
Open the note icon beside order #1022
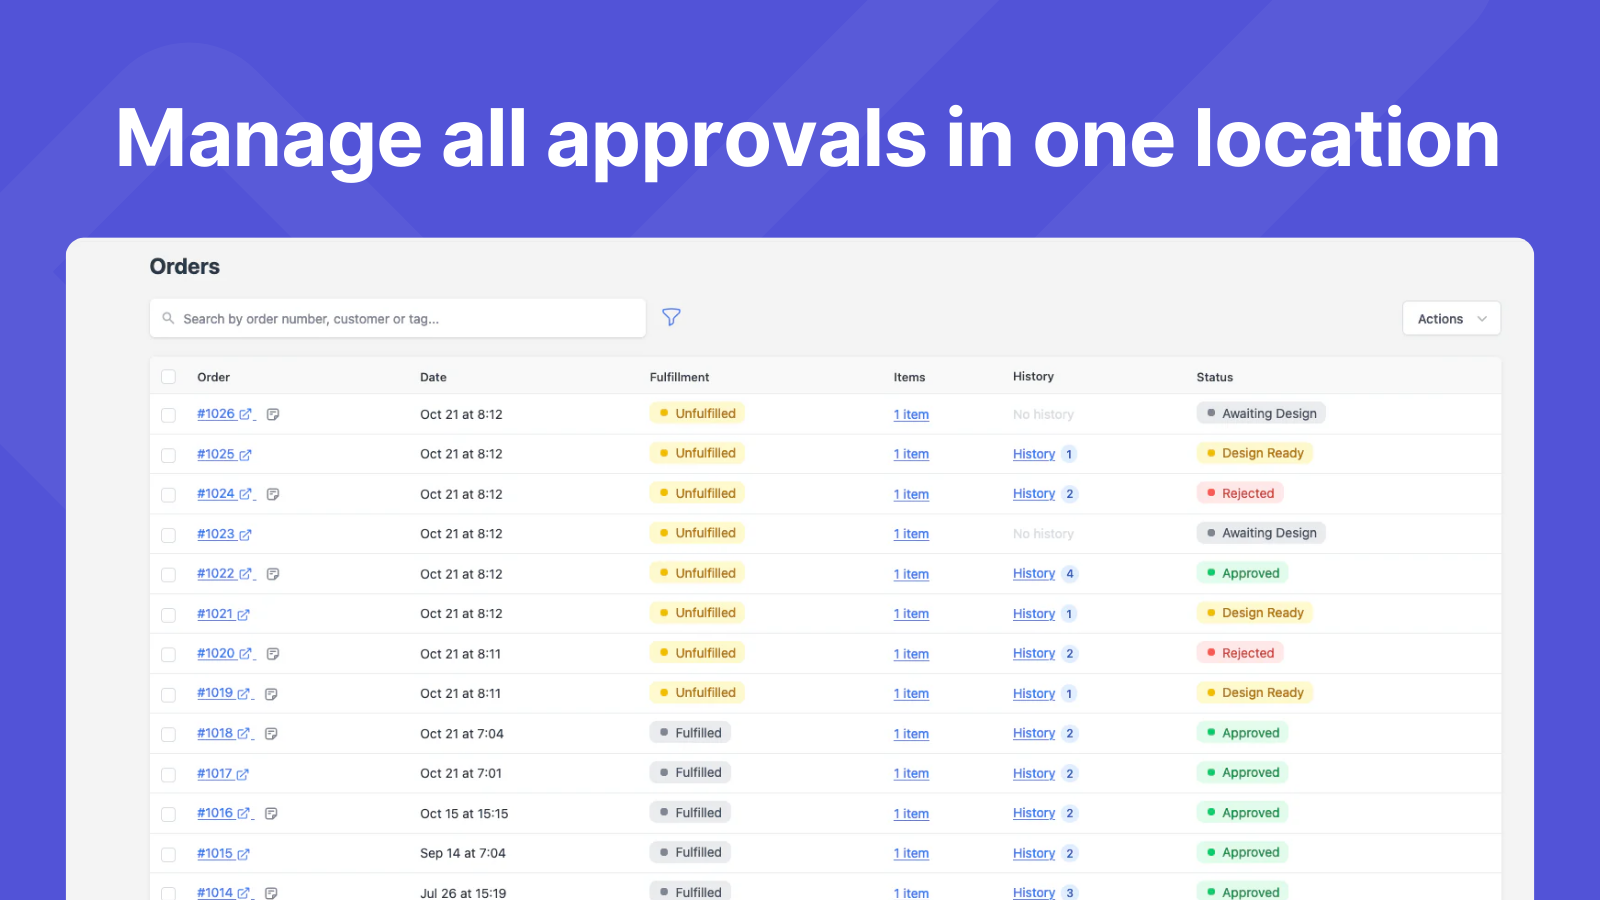[x=273, y=574]
